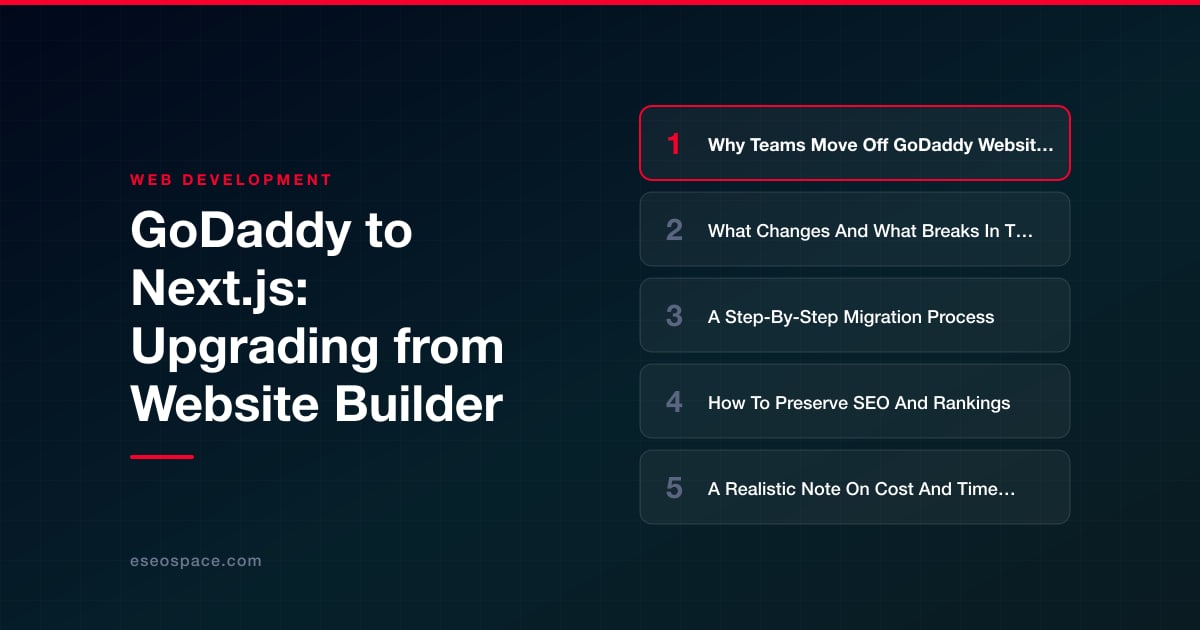Open 'How To Preserve SEO And Rankings' entry
Viewport: 1200px width, 630px height.
(855, 401)
